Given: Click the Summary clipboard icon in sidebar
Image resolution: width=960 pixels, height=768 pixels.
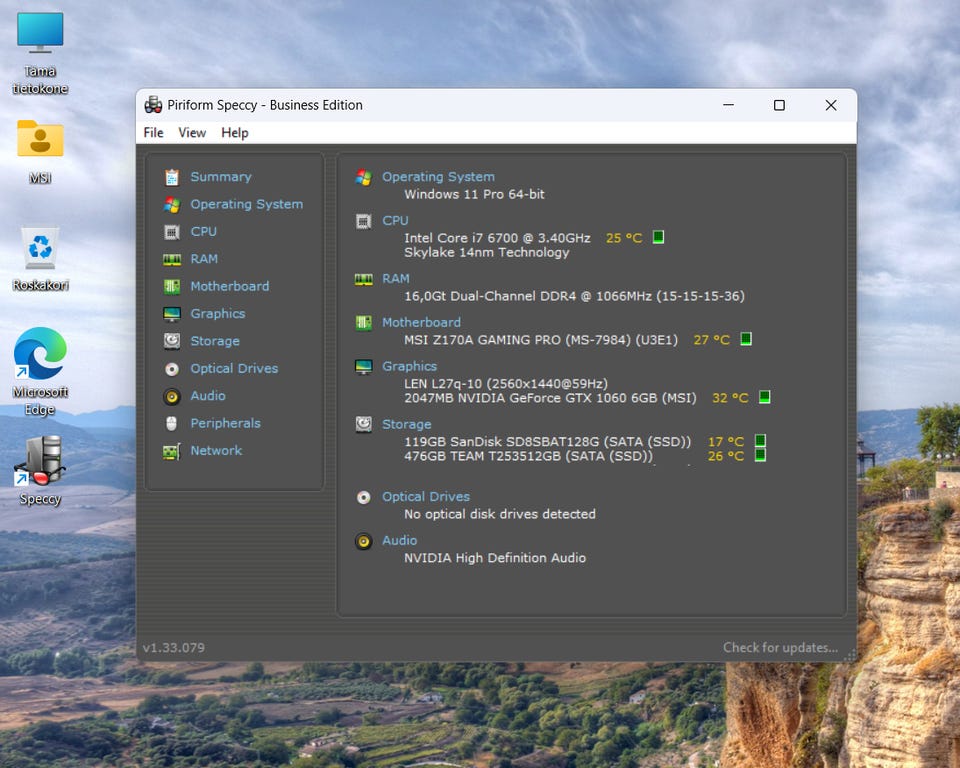Looking at the screenshot, I should click(172, 177).
